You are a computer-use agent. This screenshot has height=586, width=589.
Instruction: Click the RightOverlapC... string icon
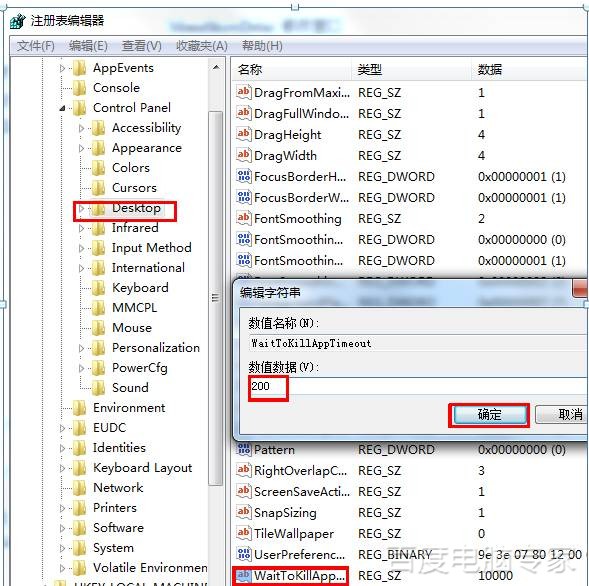click(x=243, y=470)
